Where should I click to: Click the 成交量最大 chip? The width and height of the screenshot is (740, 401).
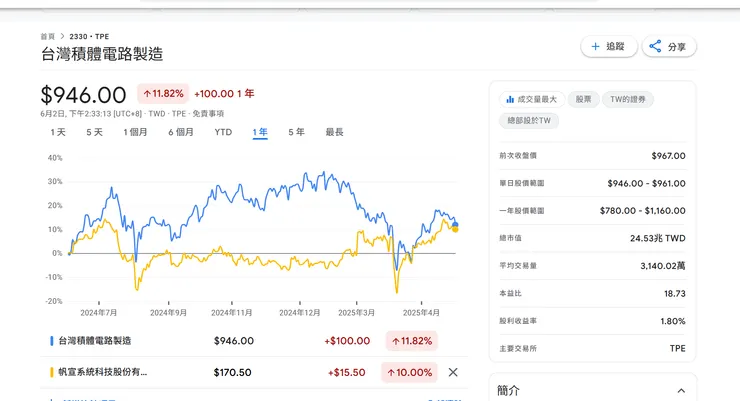(x=532, y=100)
